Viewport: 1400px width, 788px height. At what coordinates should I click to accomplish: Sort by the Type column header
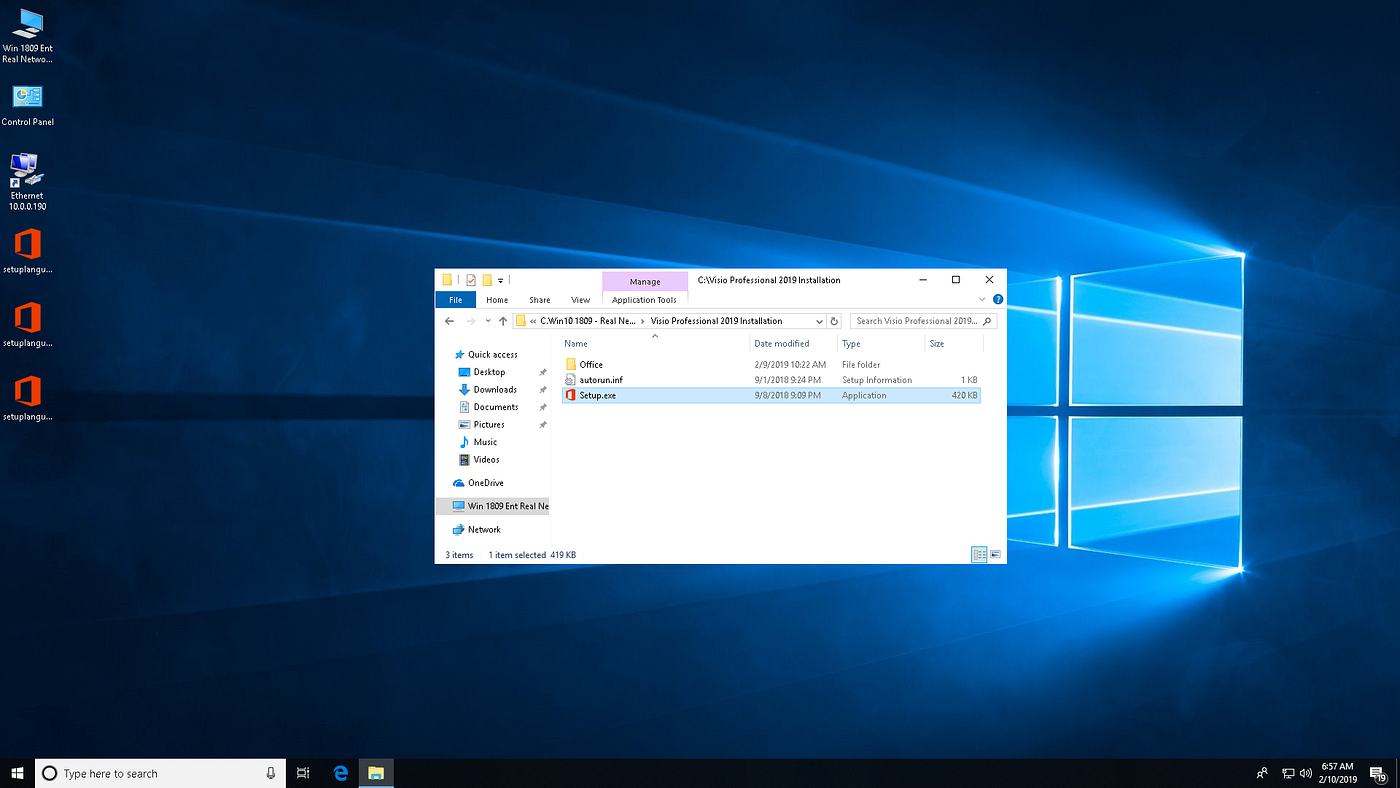click(881, 344)
